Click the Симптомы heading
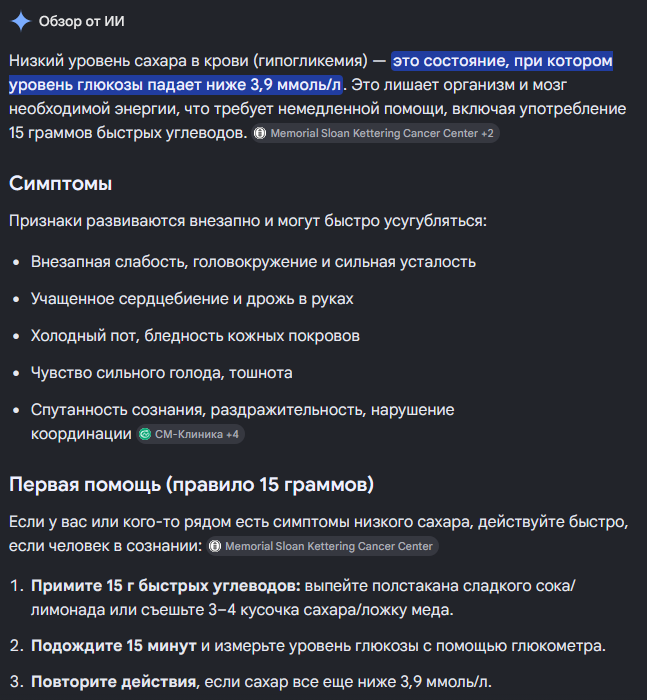 (x=60, y=183)
